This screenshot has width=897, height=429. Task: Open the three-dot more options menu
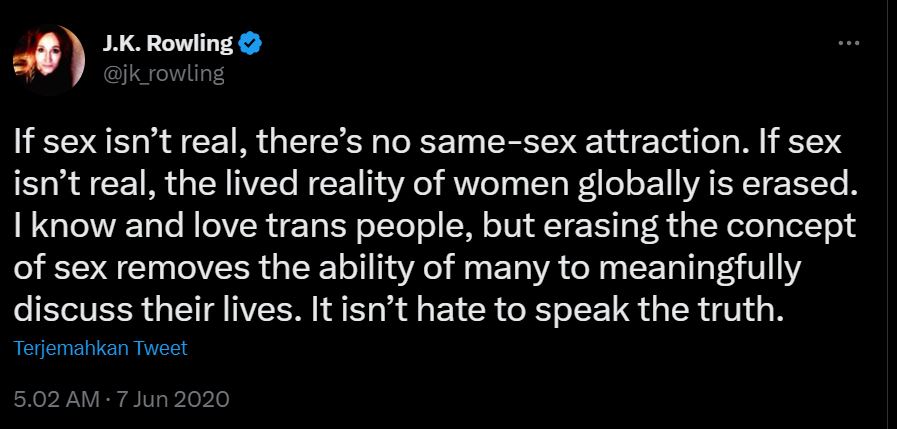[x=848, y=43]
